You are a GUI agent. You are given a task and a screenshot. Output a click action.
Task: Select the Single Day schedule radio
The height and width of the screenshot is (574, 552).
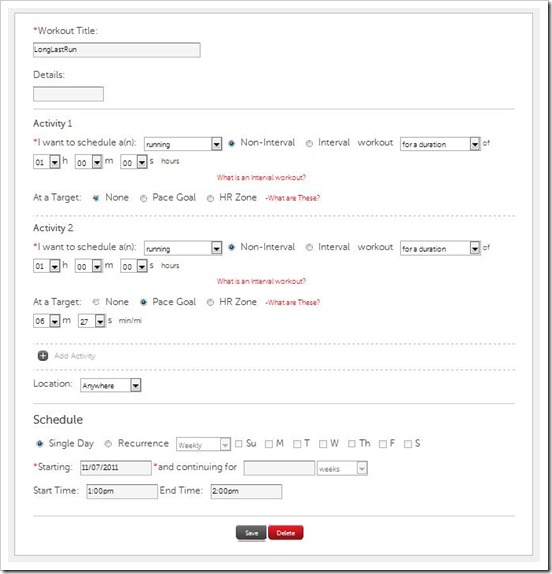click(x=40, y=444)
